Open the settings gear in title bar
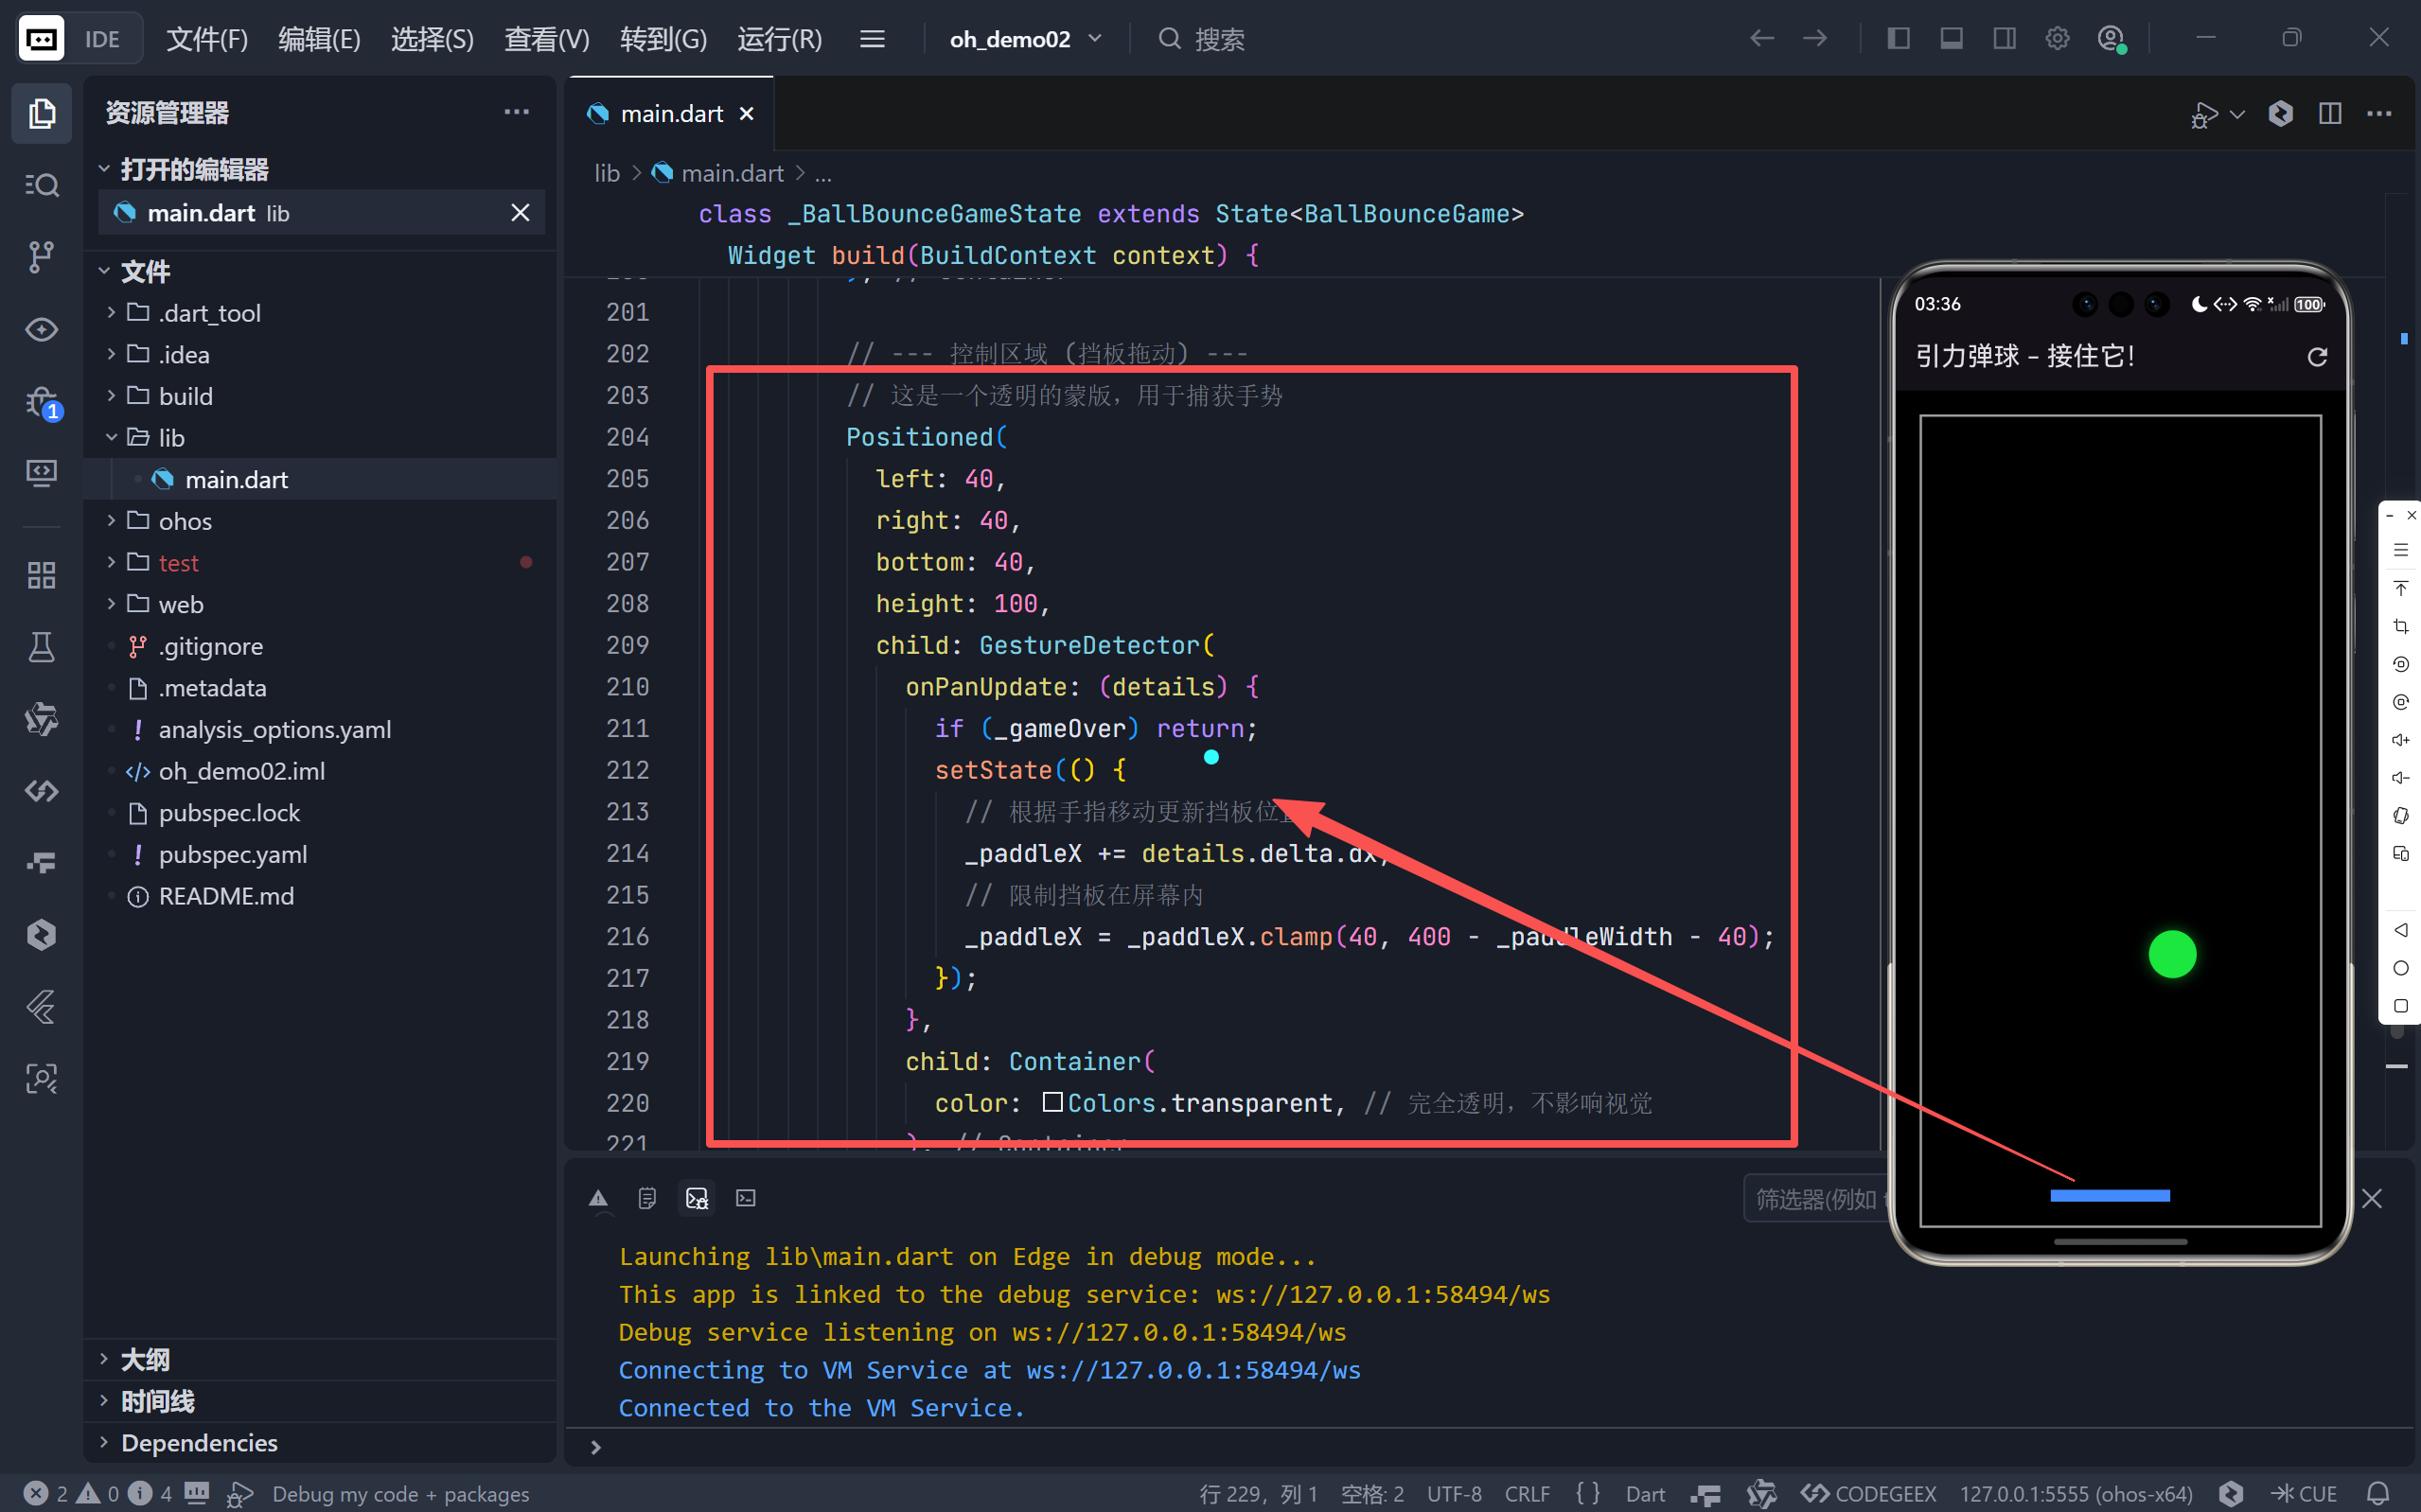The image size is (2421, 1512). [x=2057, y=39]
